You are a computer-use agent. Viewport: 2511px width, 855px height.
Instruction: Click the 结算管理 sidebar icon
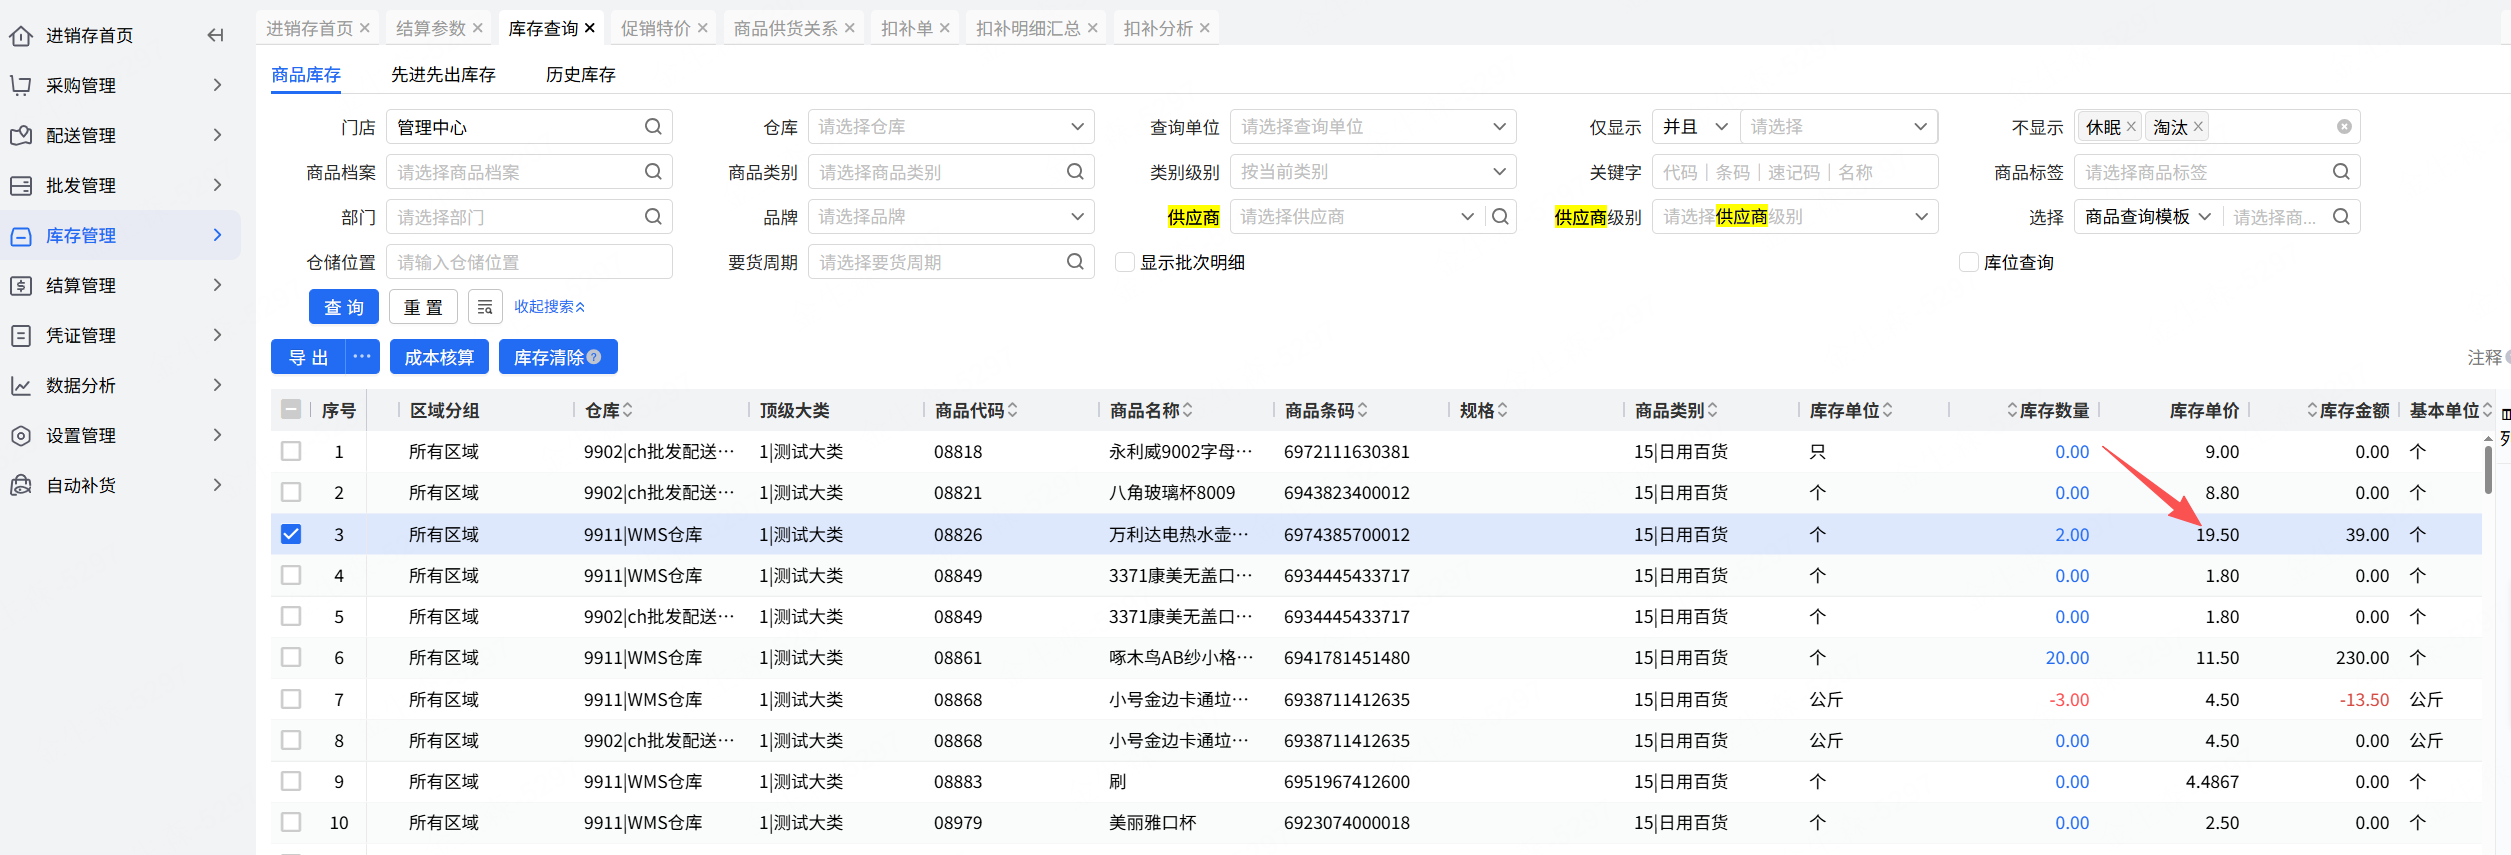coord(21,286)
